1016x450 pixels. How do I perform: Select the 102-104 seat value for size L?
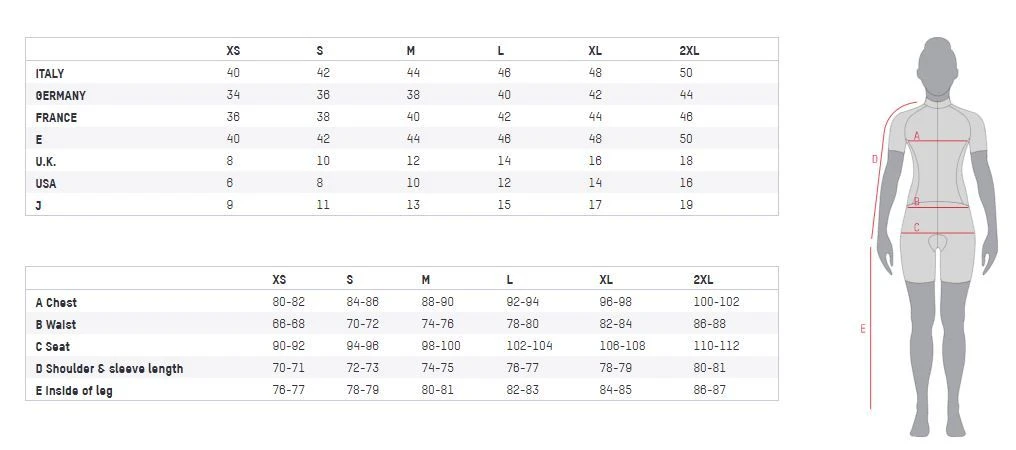529,346
